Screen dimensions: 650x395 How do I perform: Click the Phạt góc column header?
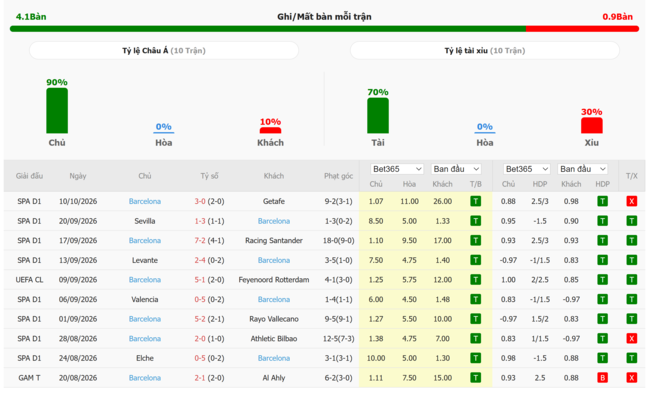[x=338, y=176]
